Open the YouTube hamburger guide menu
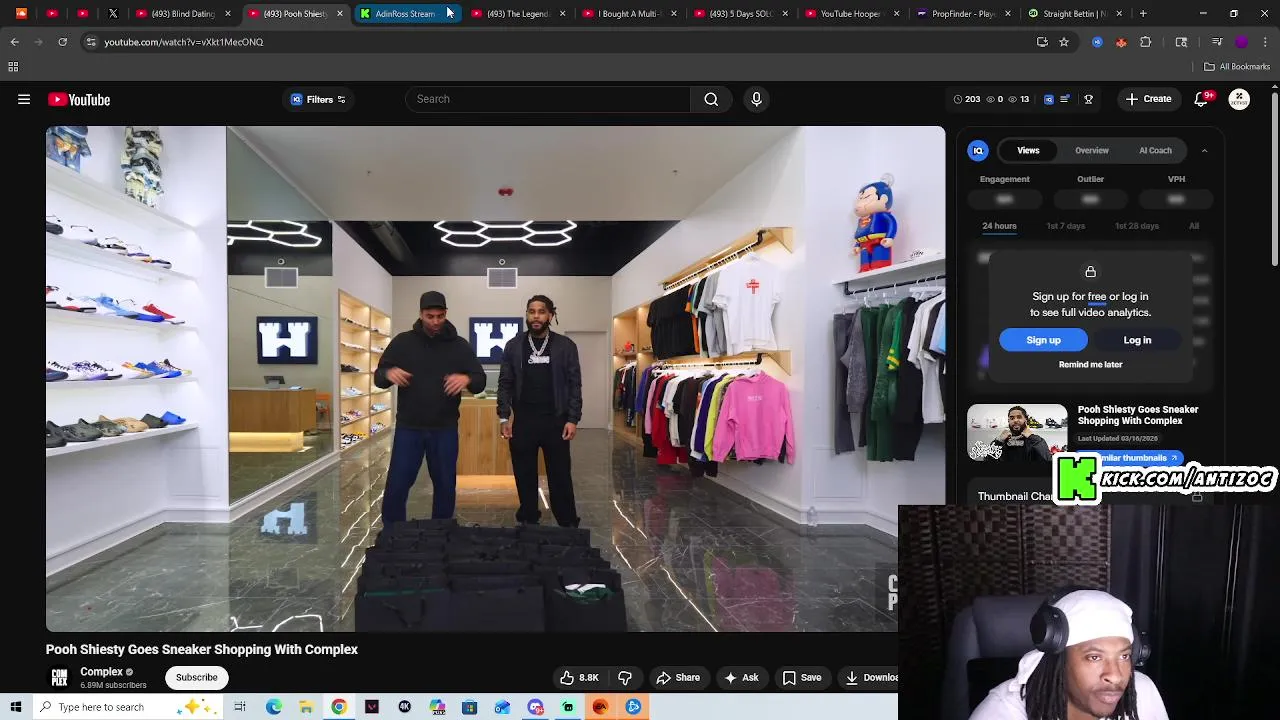The image size is (1280, 720). pos(24,99)
